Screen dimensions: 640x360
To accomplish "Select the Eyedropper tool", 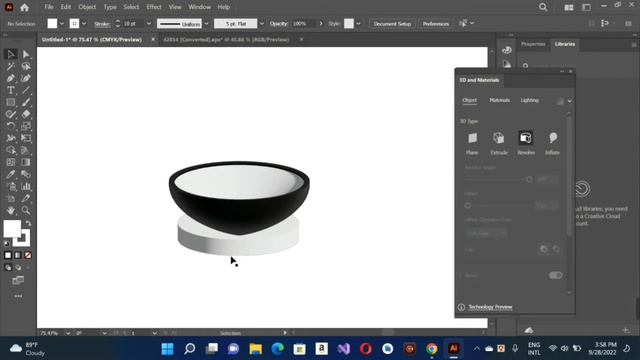I will click(11, 174).
